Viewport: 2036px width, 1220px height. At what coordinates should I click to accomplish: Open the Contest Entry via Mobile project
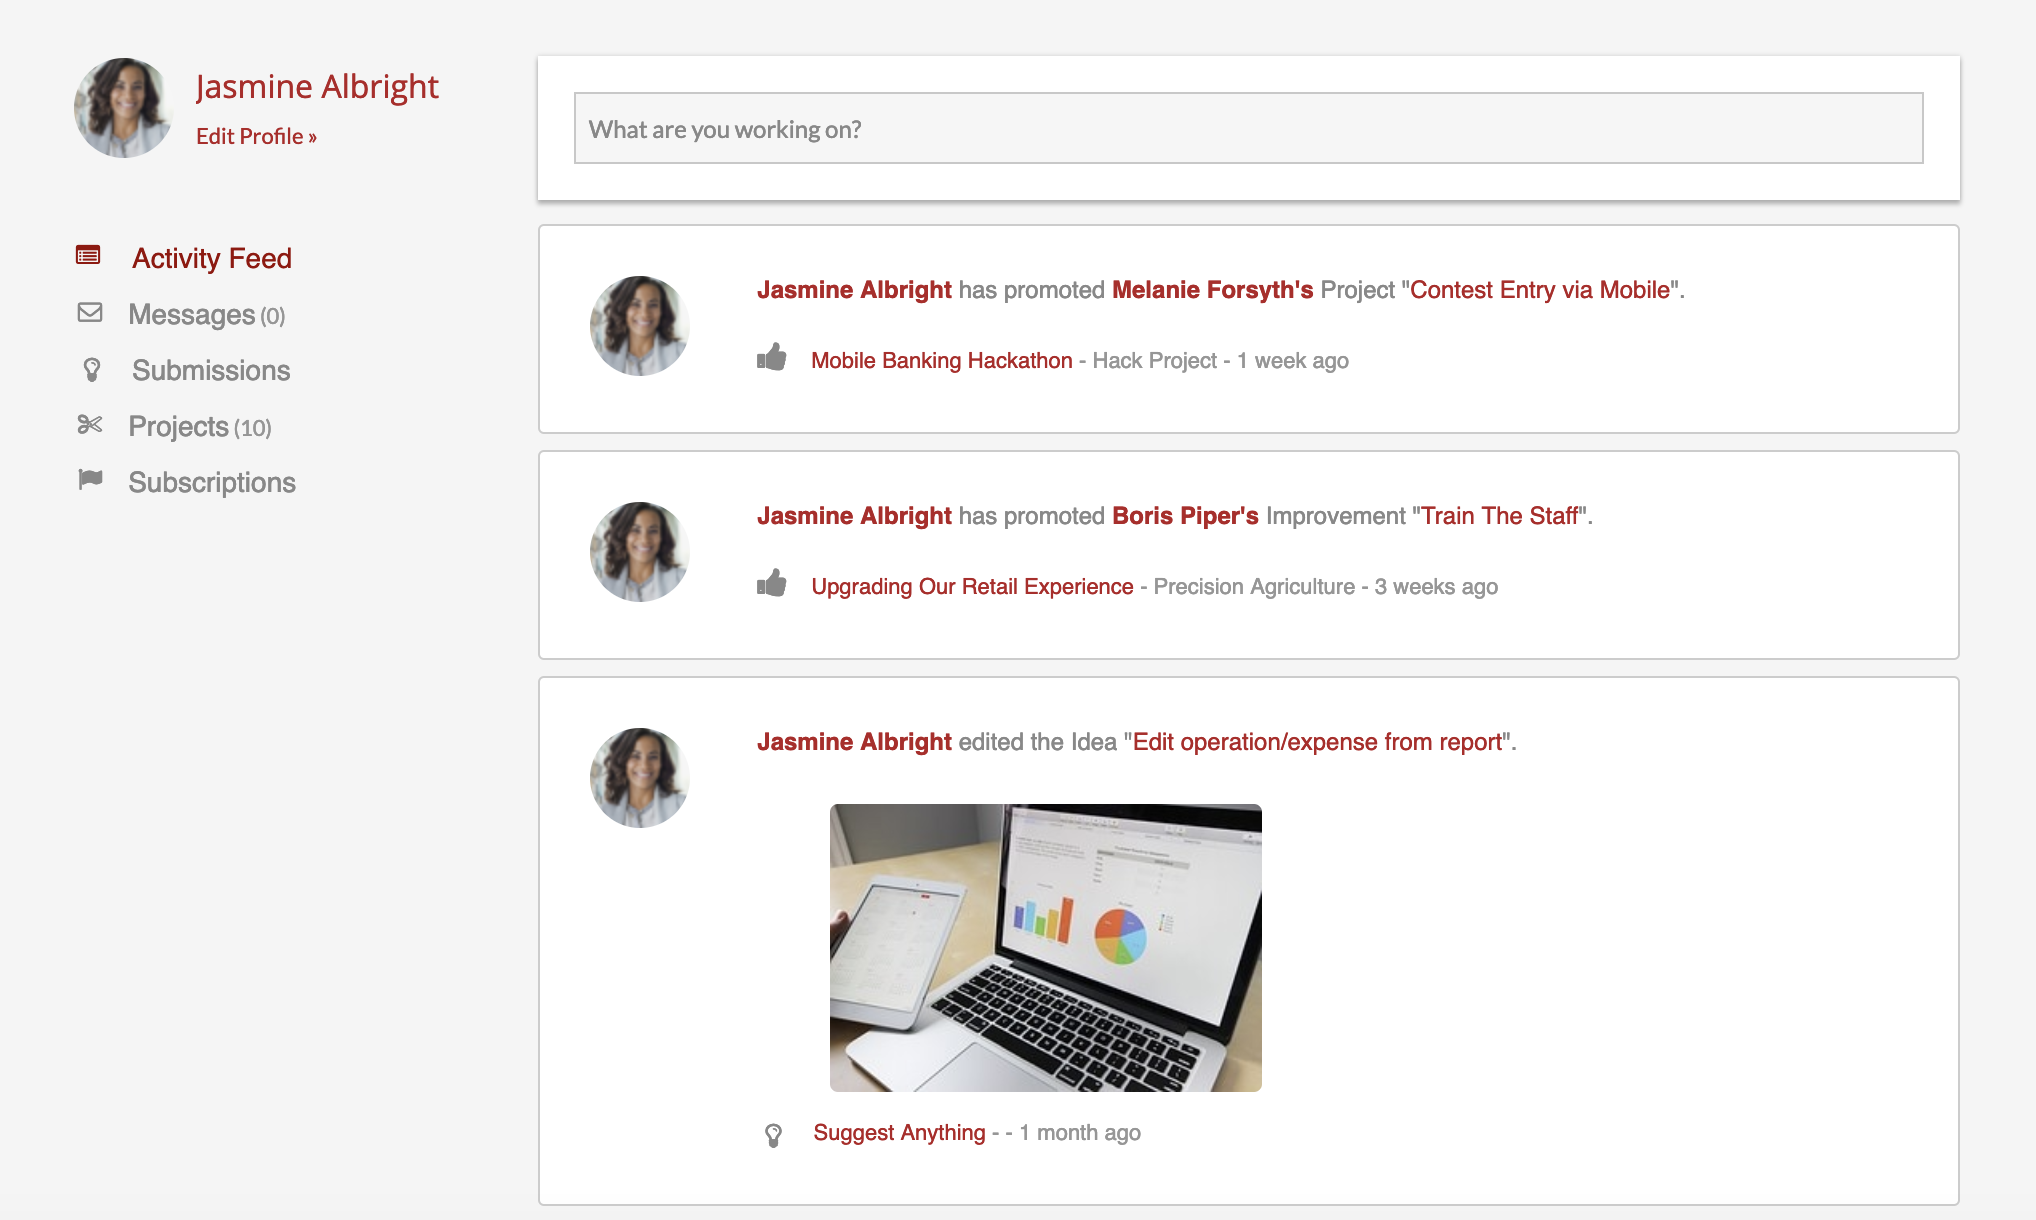(1540, 290)
